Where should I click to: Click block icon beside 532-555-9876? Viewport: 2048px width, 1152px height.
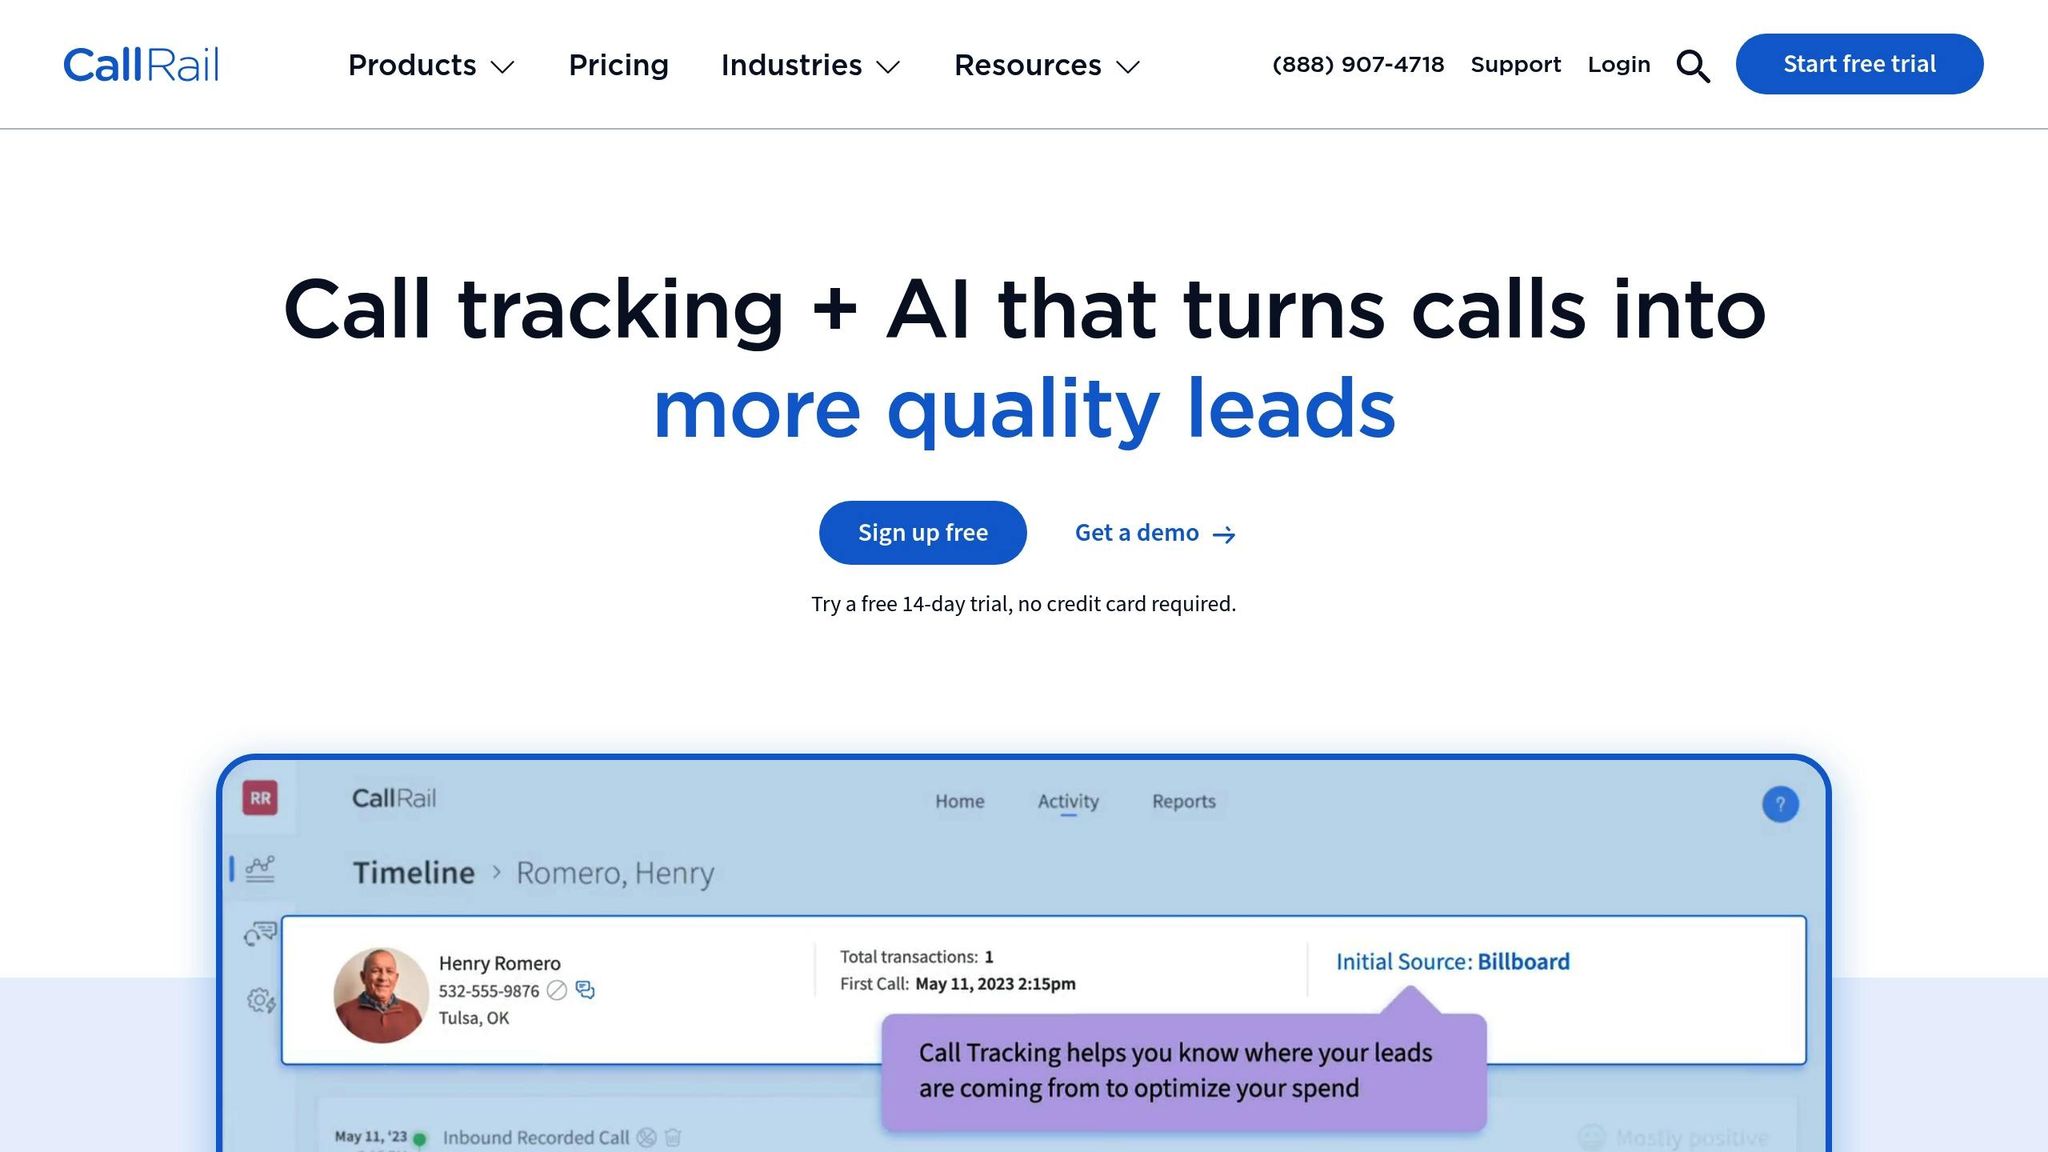click(x=557, y=990)
